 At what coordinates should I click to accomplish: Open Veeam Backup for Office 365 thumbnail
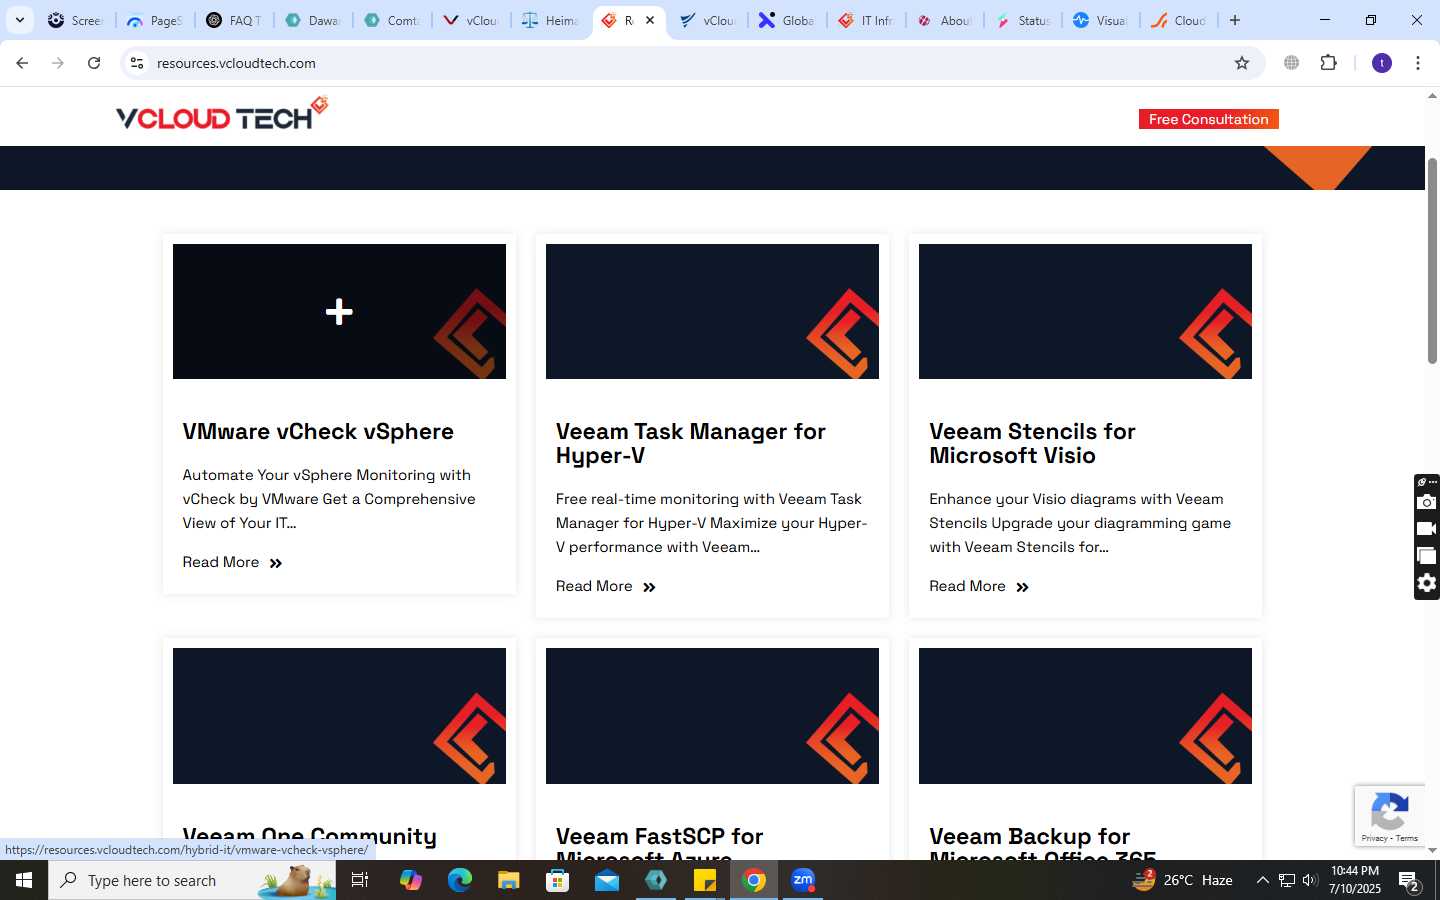[x=1085, y=716]
